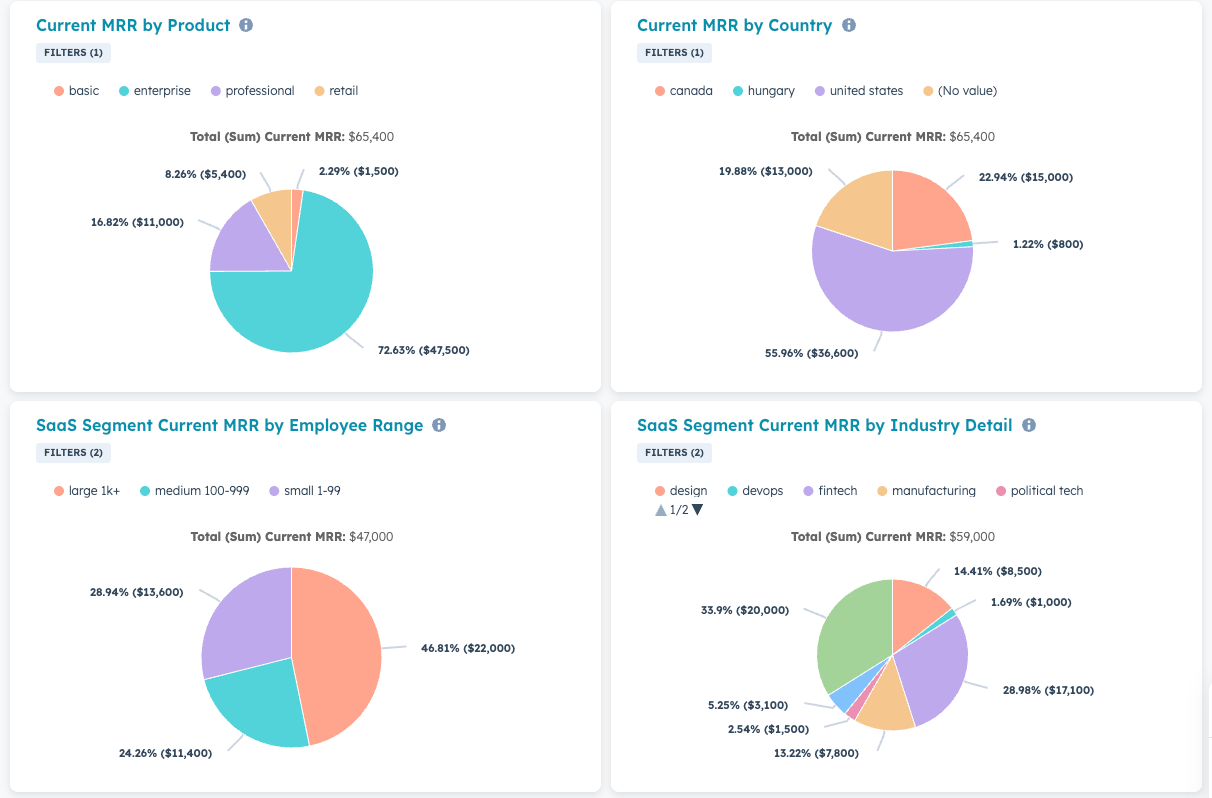This screenshot has width=1212, height=798.
Task: Open info icon next to Employee Range title
Action: [x=438, y=425]
